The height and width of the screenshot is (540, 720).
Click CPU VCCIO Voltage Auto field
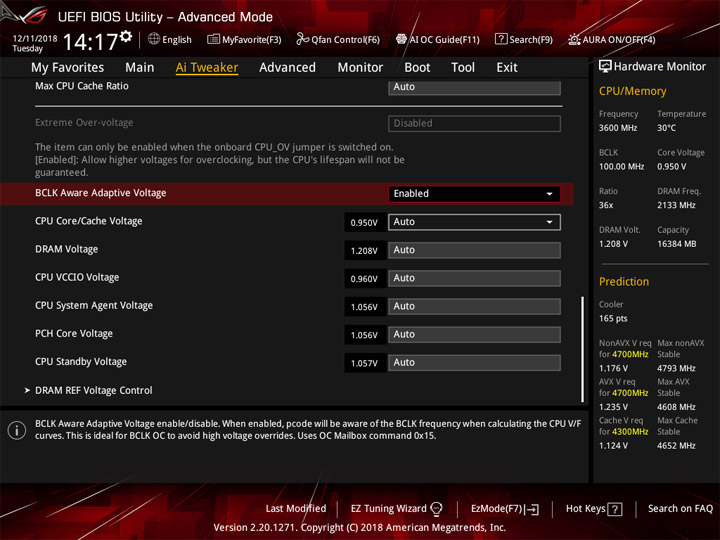coord(474,278)
